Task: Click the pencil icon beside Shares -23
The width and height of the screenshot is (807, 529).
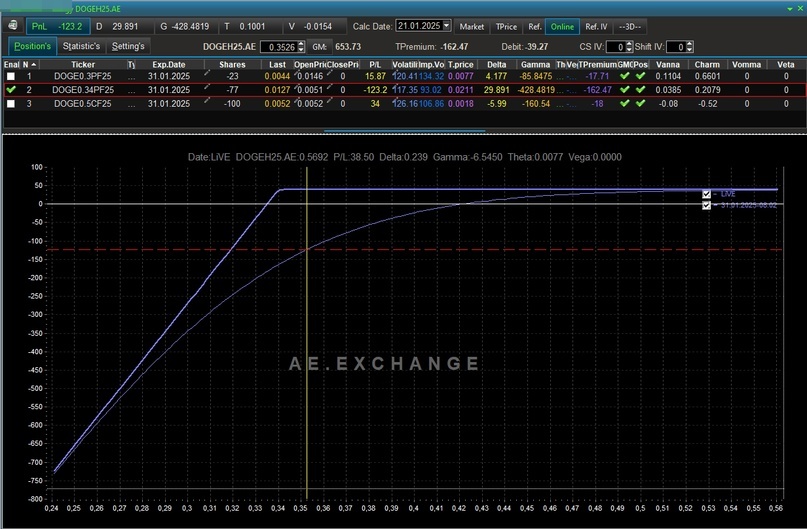Action: [207, 74]
